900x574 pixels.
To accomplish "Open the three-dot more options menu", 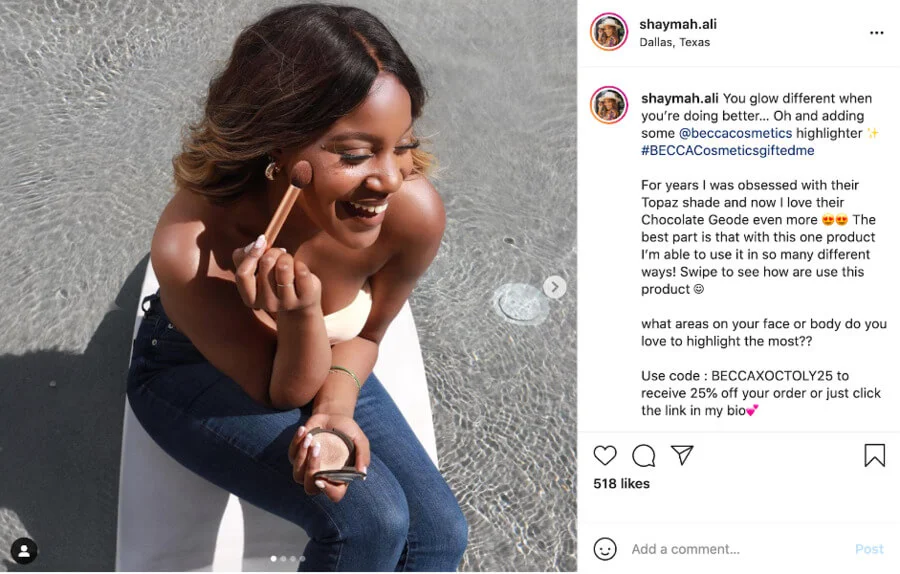I will point(876,33).
